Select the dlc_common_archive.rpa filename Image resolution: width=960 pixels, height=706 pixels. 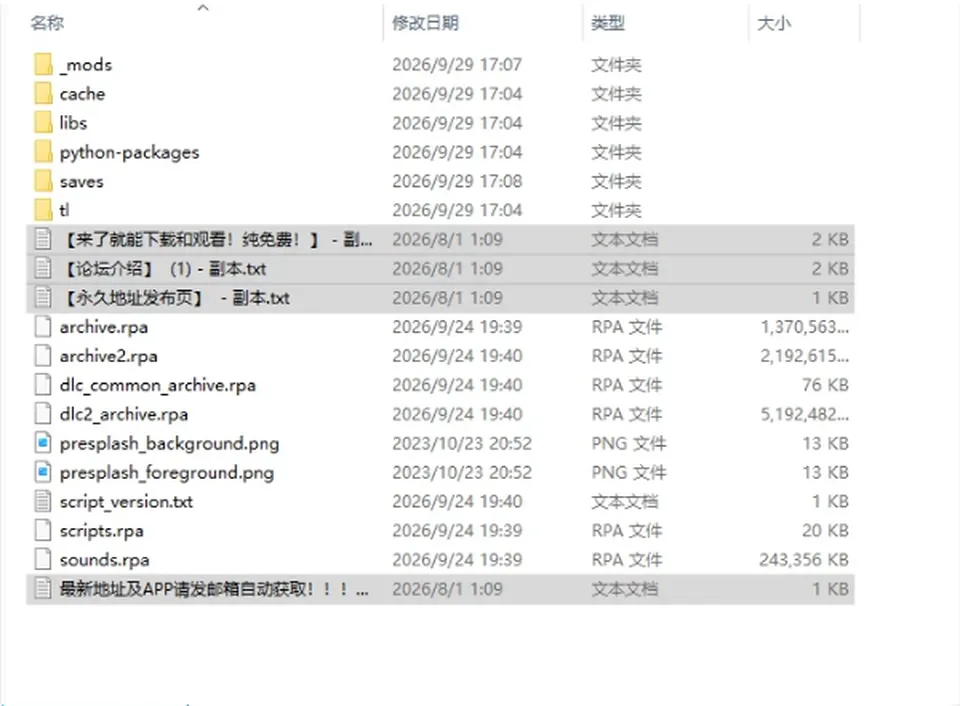click(x=157, y=385)
